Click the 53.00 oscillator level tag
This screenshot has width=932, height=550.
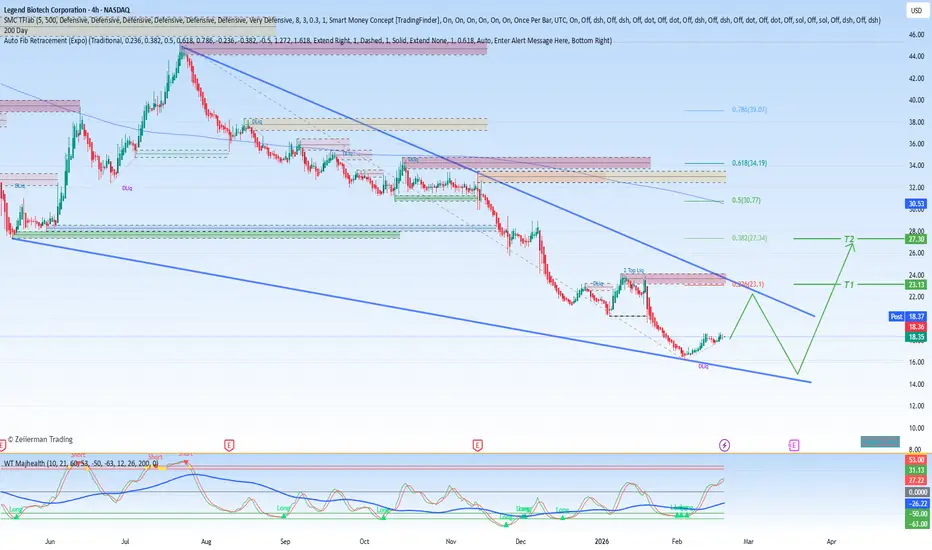click(x=915, y=460)
